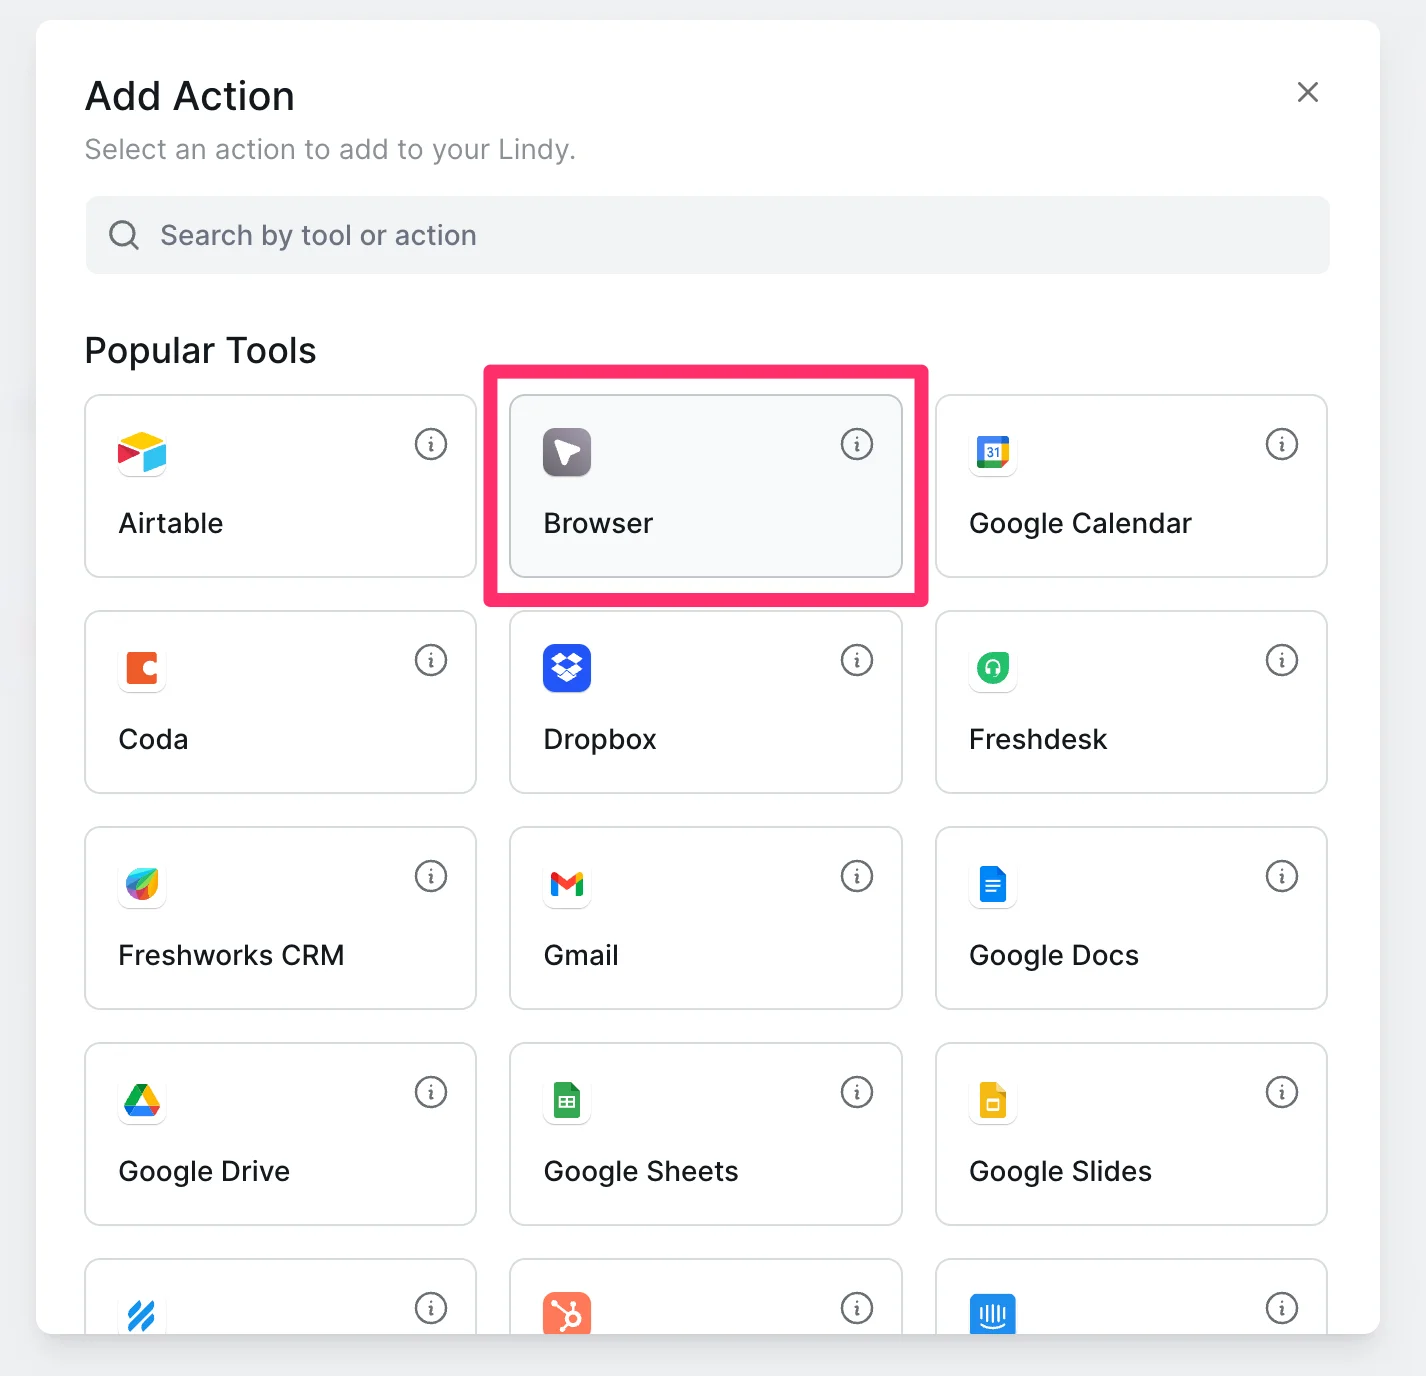This screenshot has height=1376, width=1426.
Task: Click the search magnifier icon
Action: (124, 235)
